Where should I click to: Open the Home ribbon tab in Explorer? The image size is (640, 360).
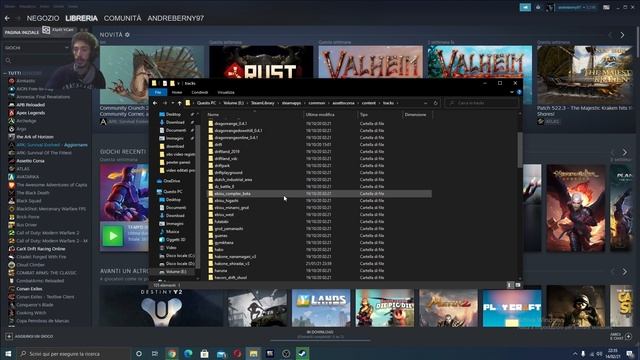tap(177, 92)
